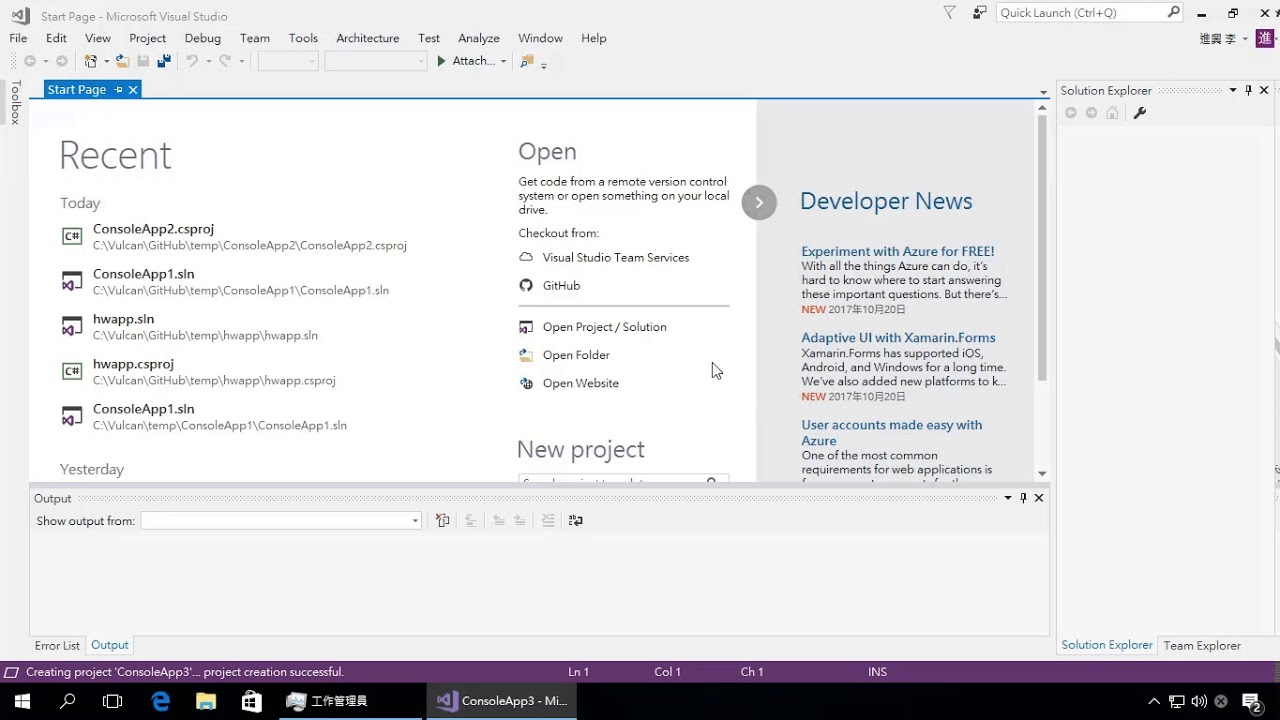Click Solution Explorer Properties wrench icon
The height and width of the screenshot is (720, 1280).
pyautogui.click(x=1139, y=113)
